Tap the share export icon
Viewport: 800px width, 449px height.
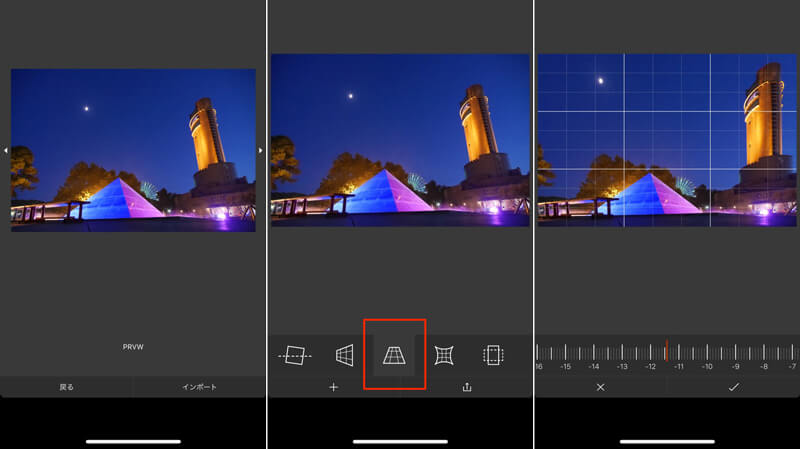coord(466,387)
